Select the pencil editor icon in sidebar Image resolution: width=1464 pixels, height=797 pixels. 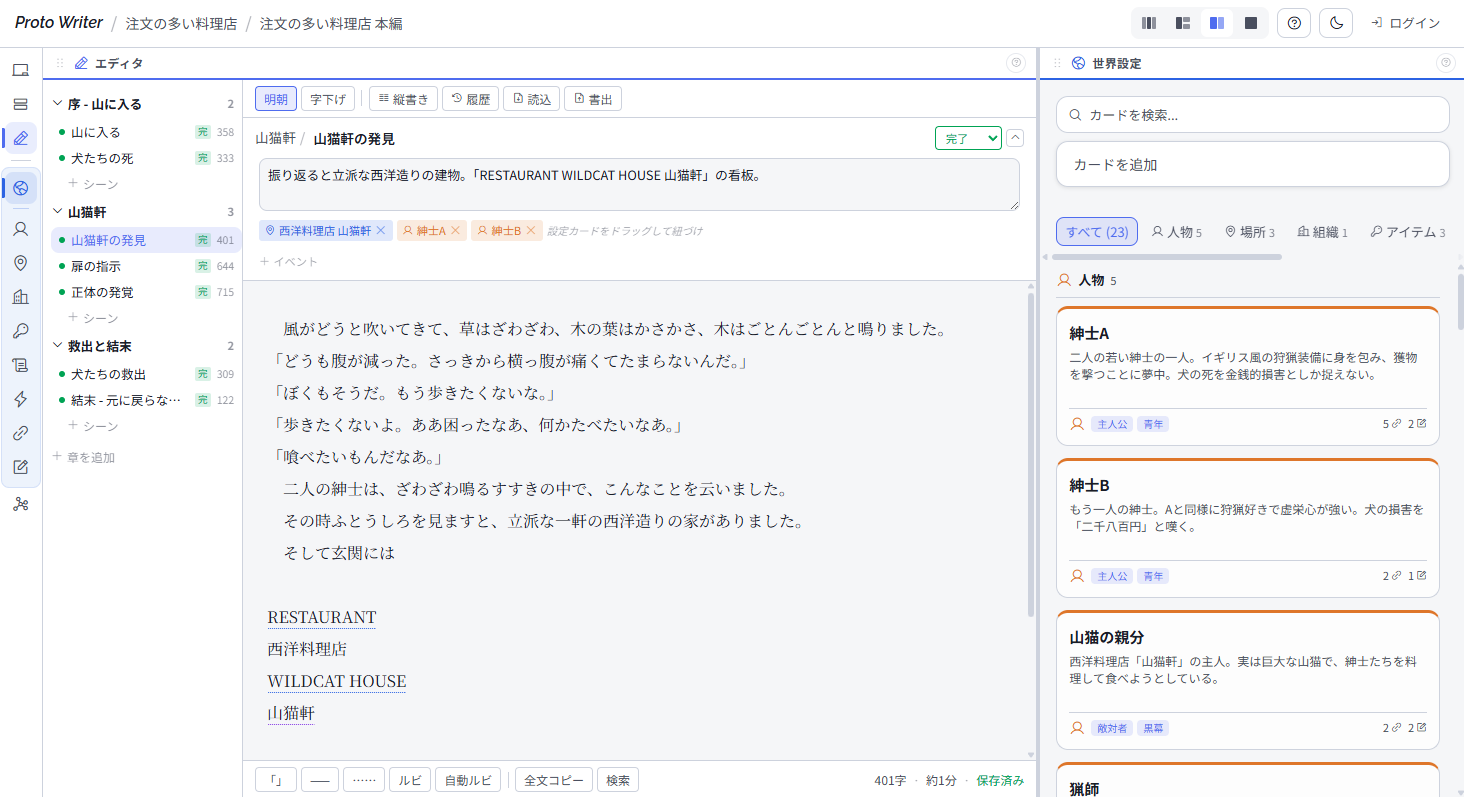tap(21, 138)
